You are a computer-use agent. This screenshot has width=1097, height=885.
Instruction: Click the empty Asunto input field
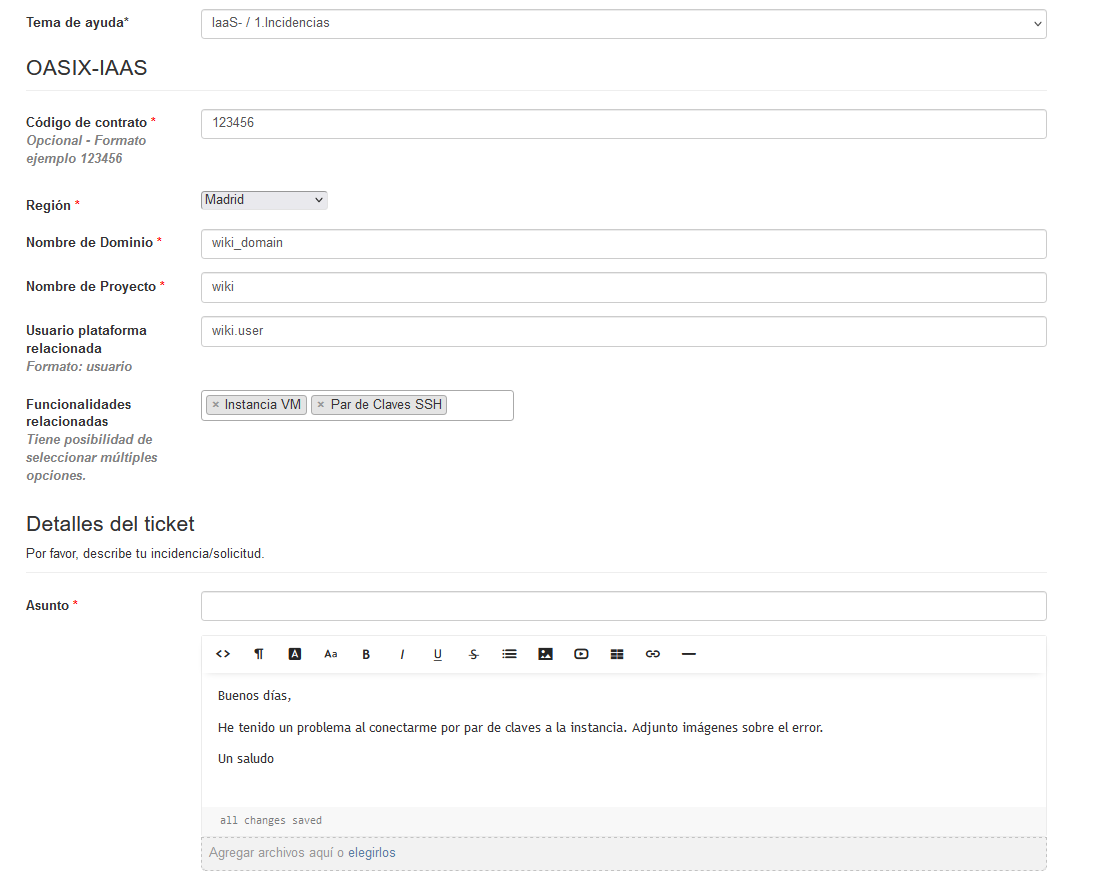tap(623, 606)
